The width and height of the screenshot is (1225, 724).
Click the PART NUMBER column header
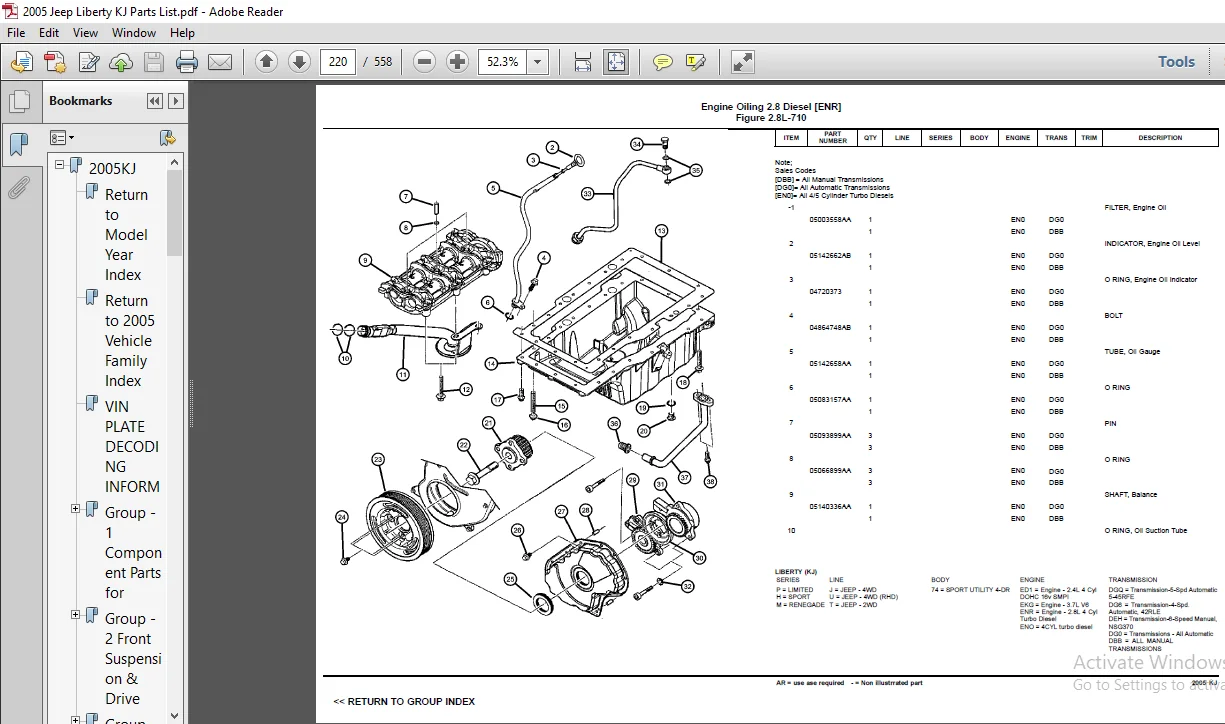click(x=833, y=138)
